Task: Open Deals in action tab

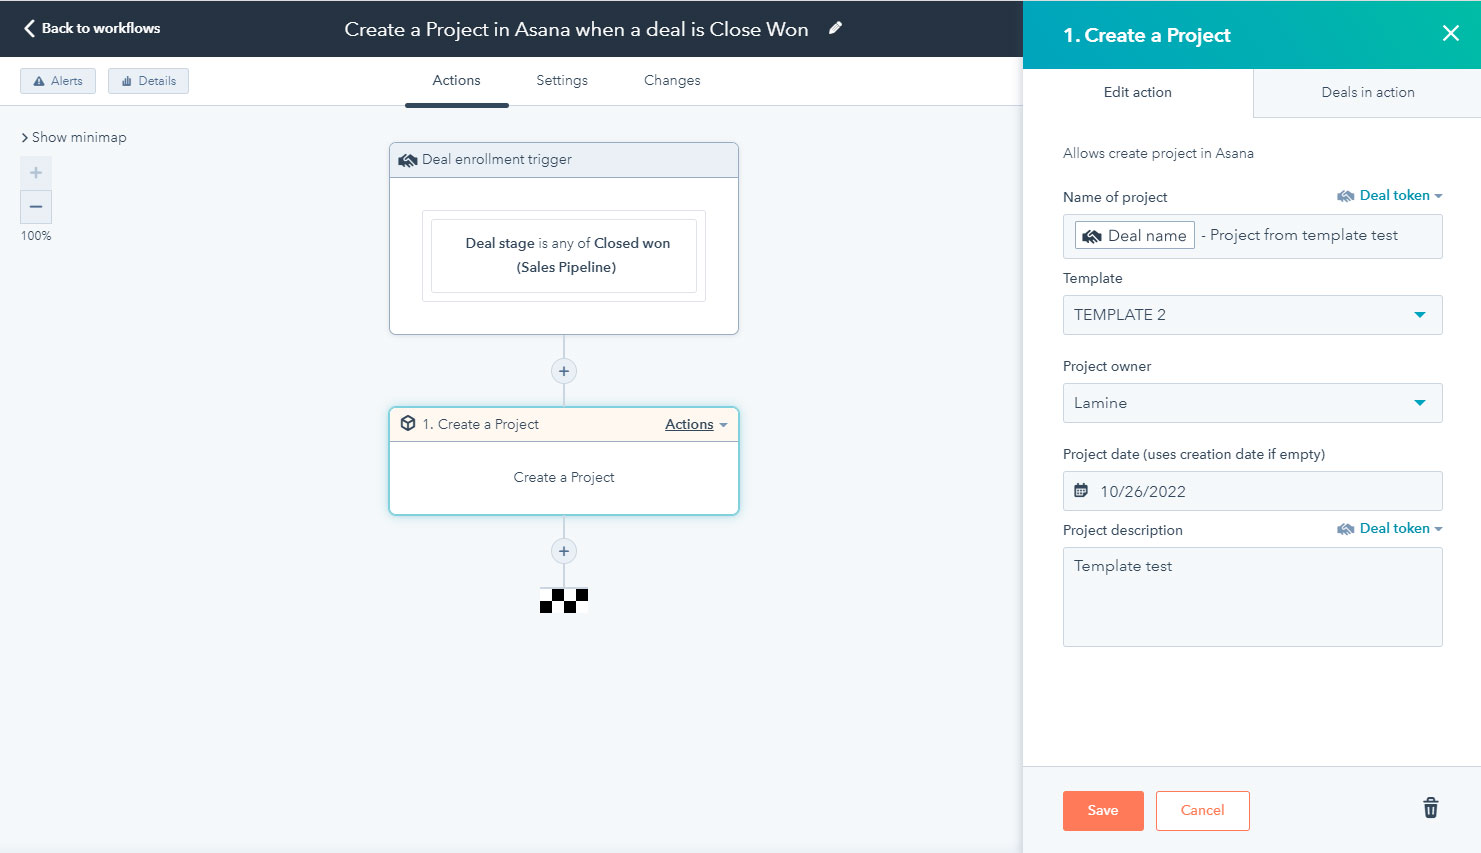Action: (1367, 92)
